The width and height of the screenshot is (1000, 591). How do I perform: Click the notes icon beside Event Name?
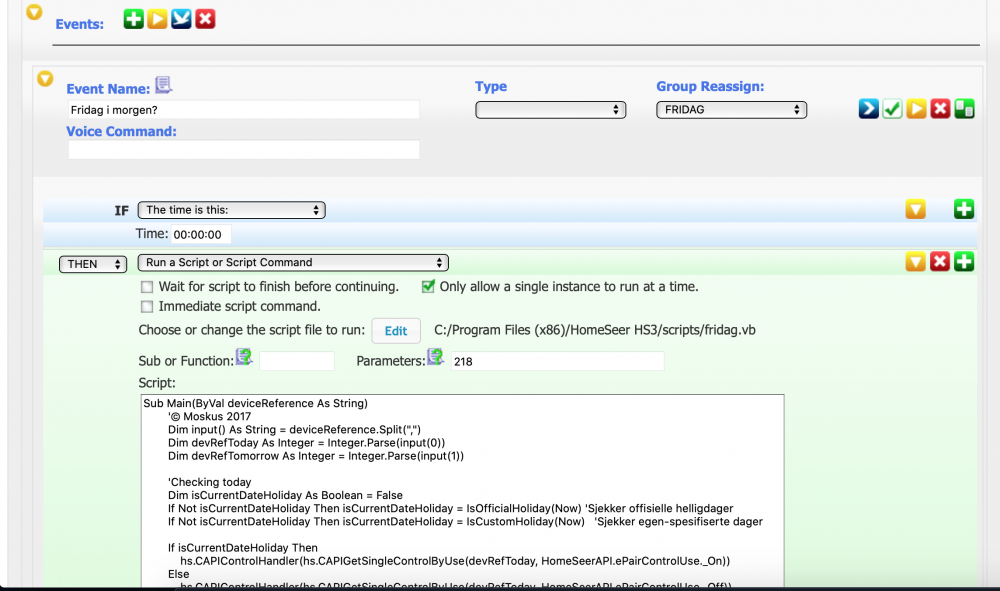[163, 87]
